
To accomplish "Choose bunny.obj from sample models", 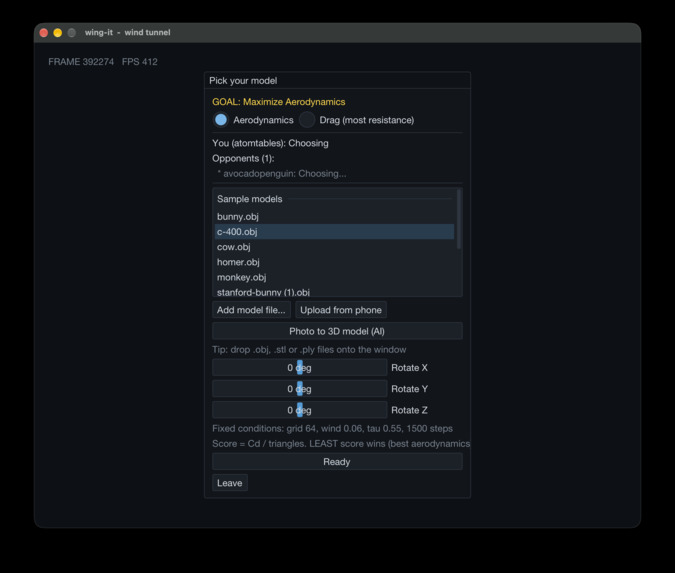I will click(x=334, y=217).
